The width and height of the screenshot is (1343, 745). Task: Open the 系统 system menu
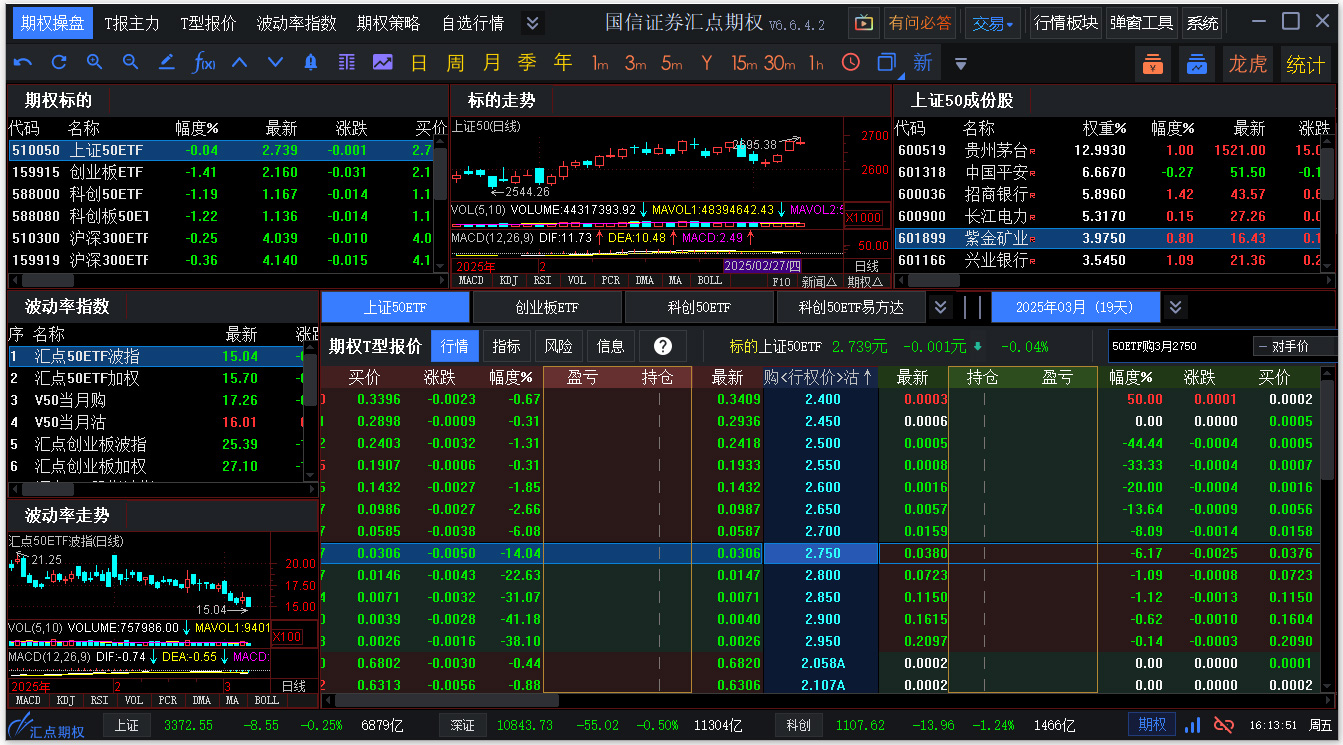click(1202, 23)
